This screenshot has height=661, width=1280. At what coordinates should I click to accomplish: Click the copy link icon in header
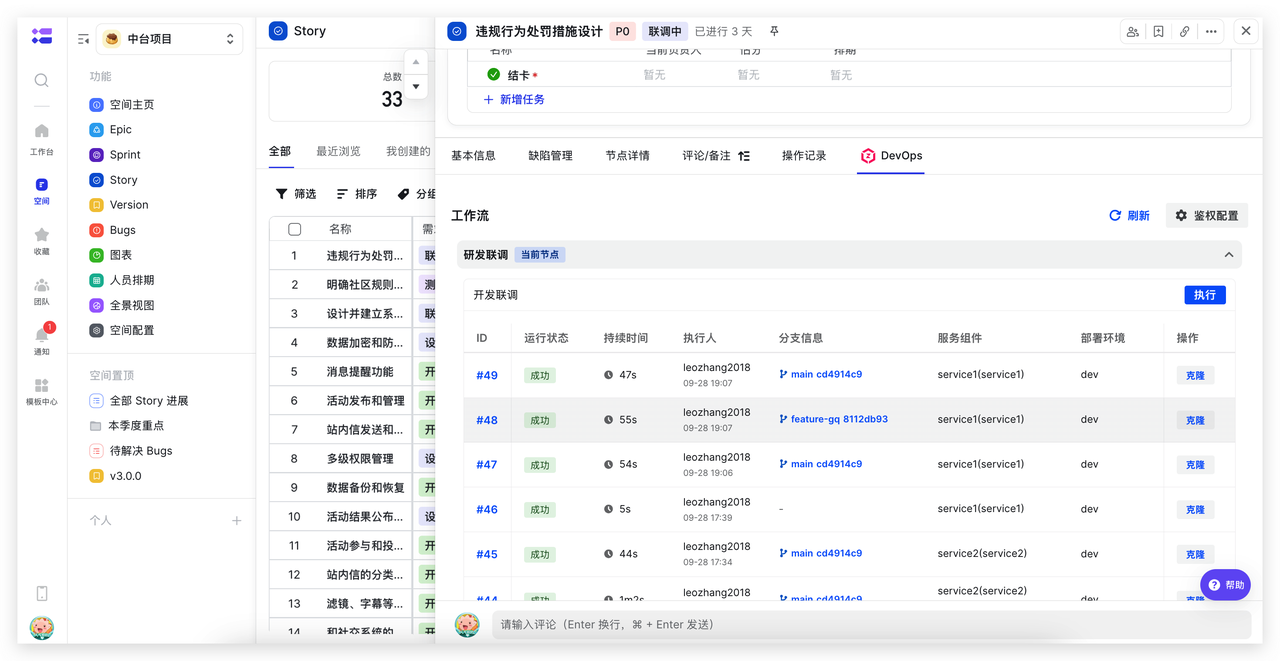click(x=1184, y=31)
